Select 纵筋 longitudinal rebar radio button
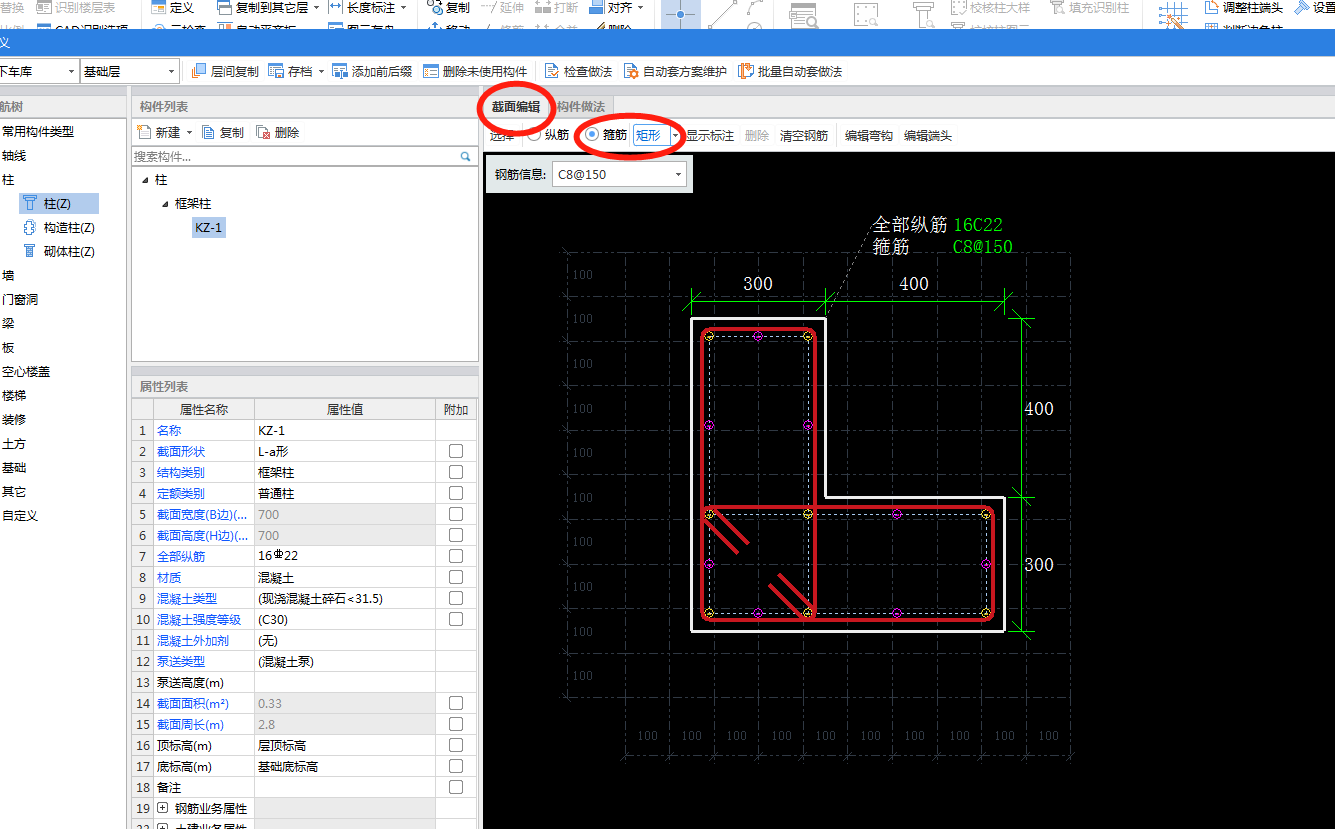Screen dimensions: 1335x829 pyautogui.click(x=534, y=135)
